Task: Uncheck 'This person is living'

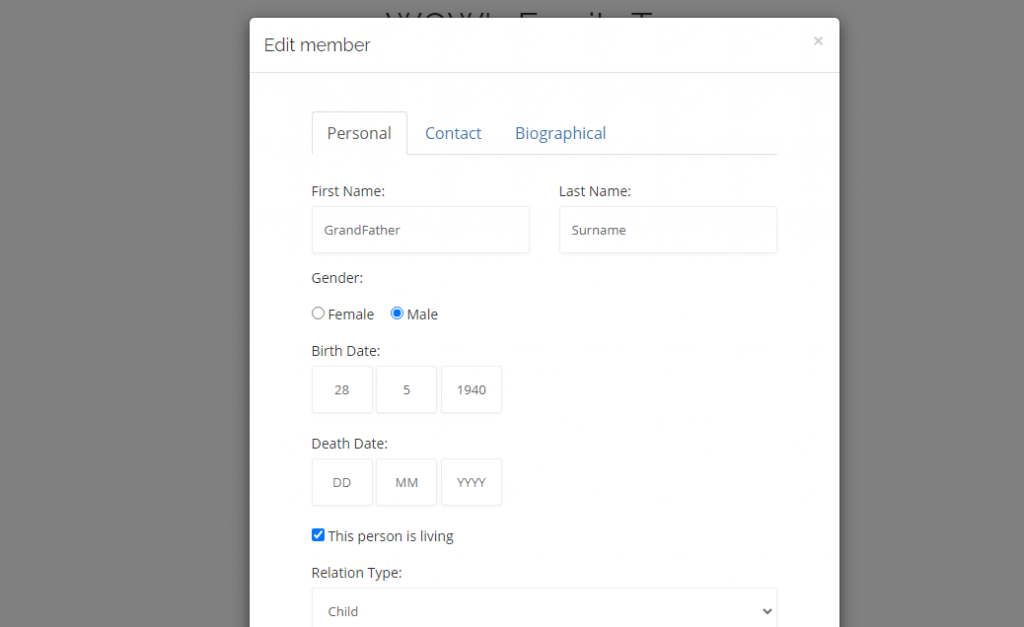Action: [x=317, y=535]
